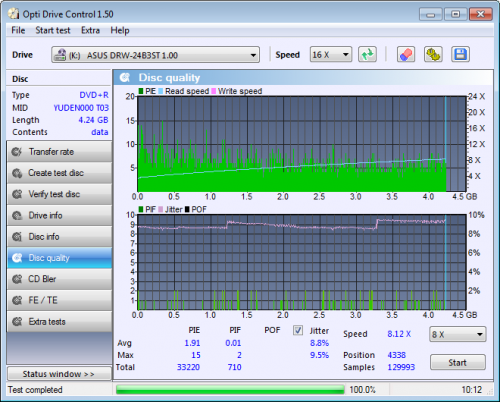Click the Start button
Screen dimensions: 500x402
(457, 362)
